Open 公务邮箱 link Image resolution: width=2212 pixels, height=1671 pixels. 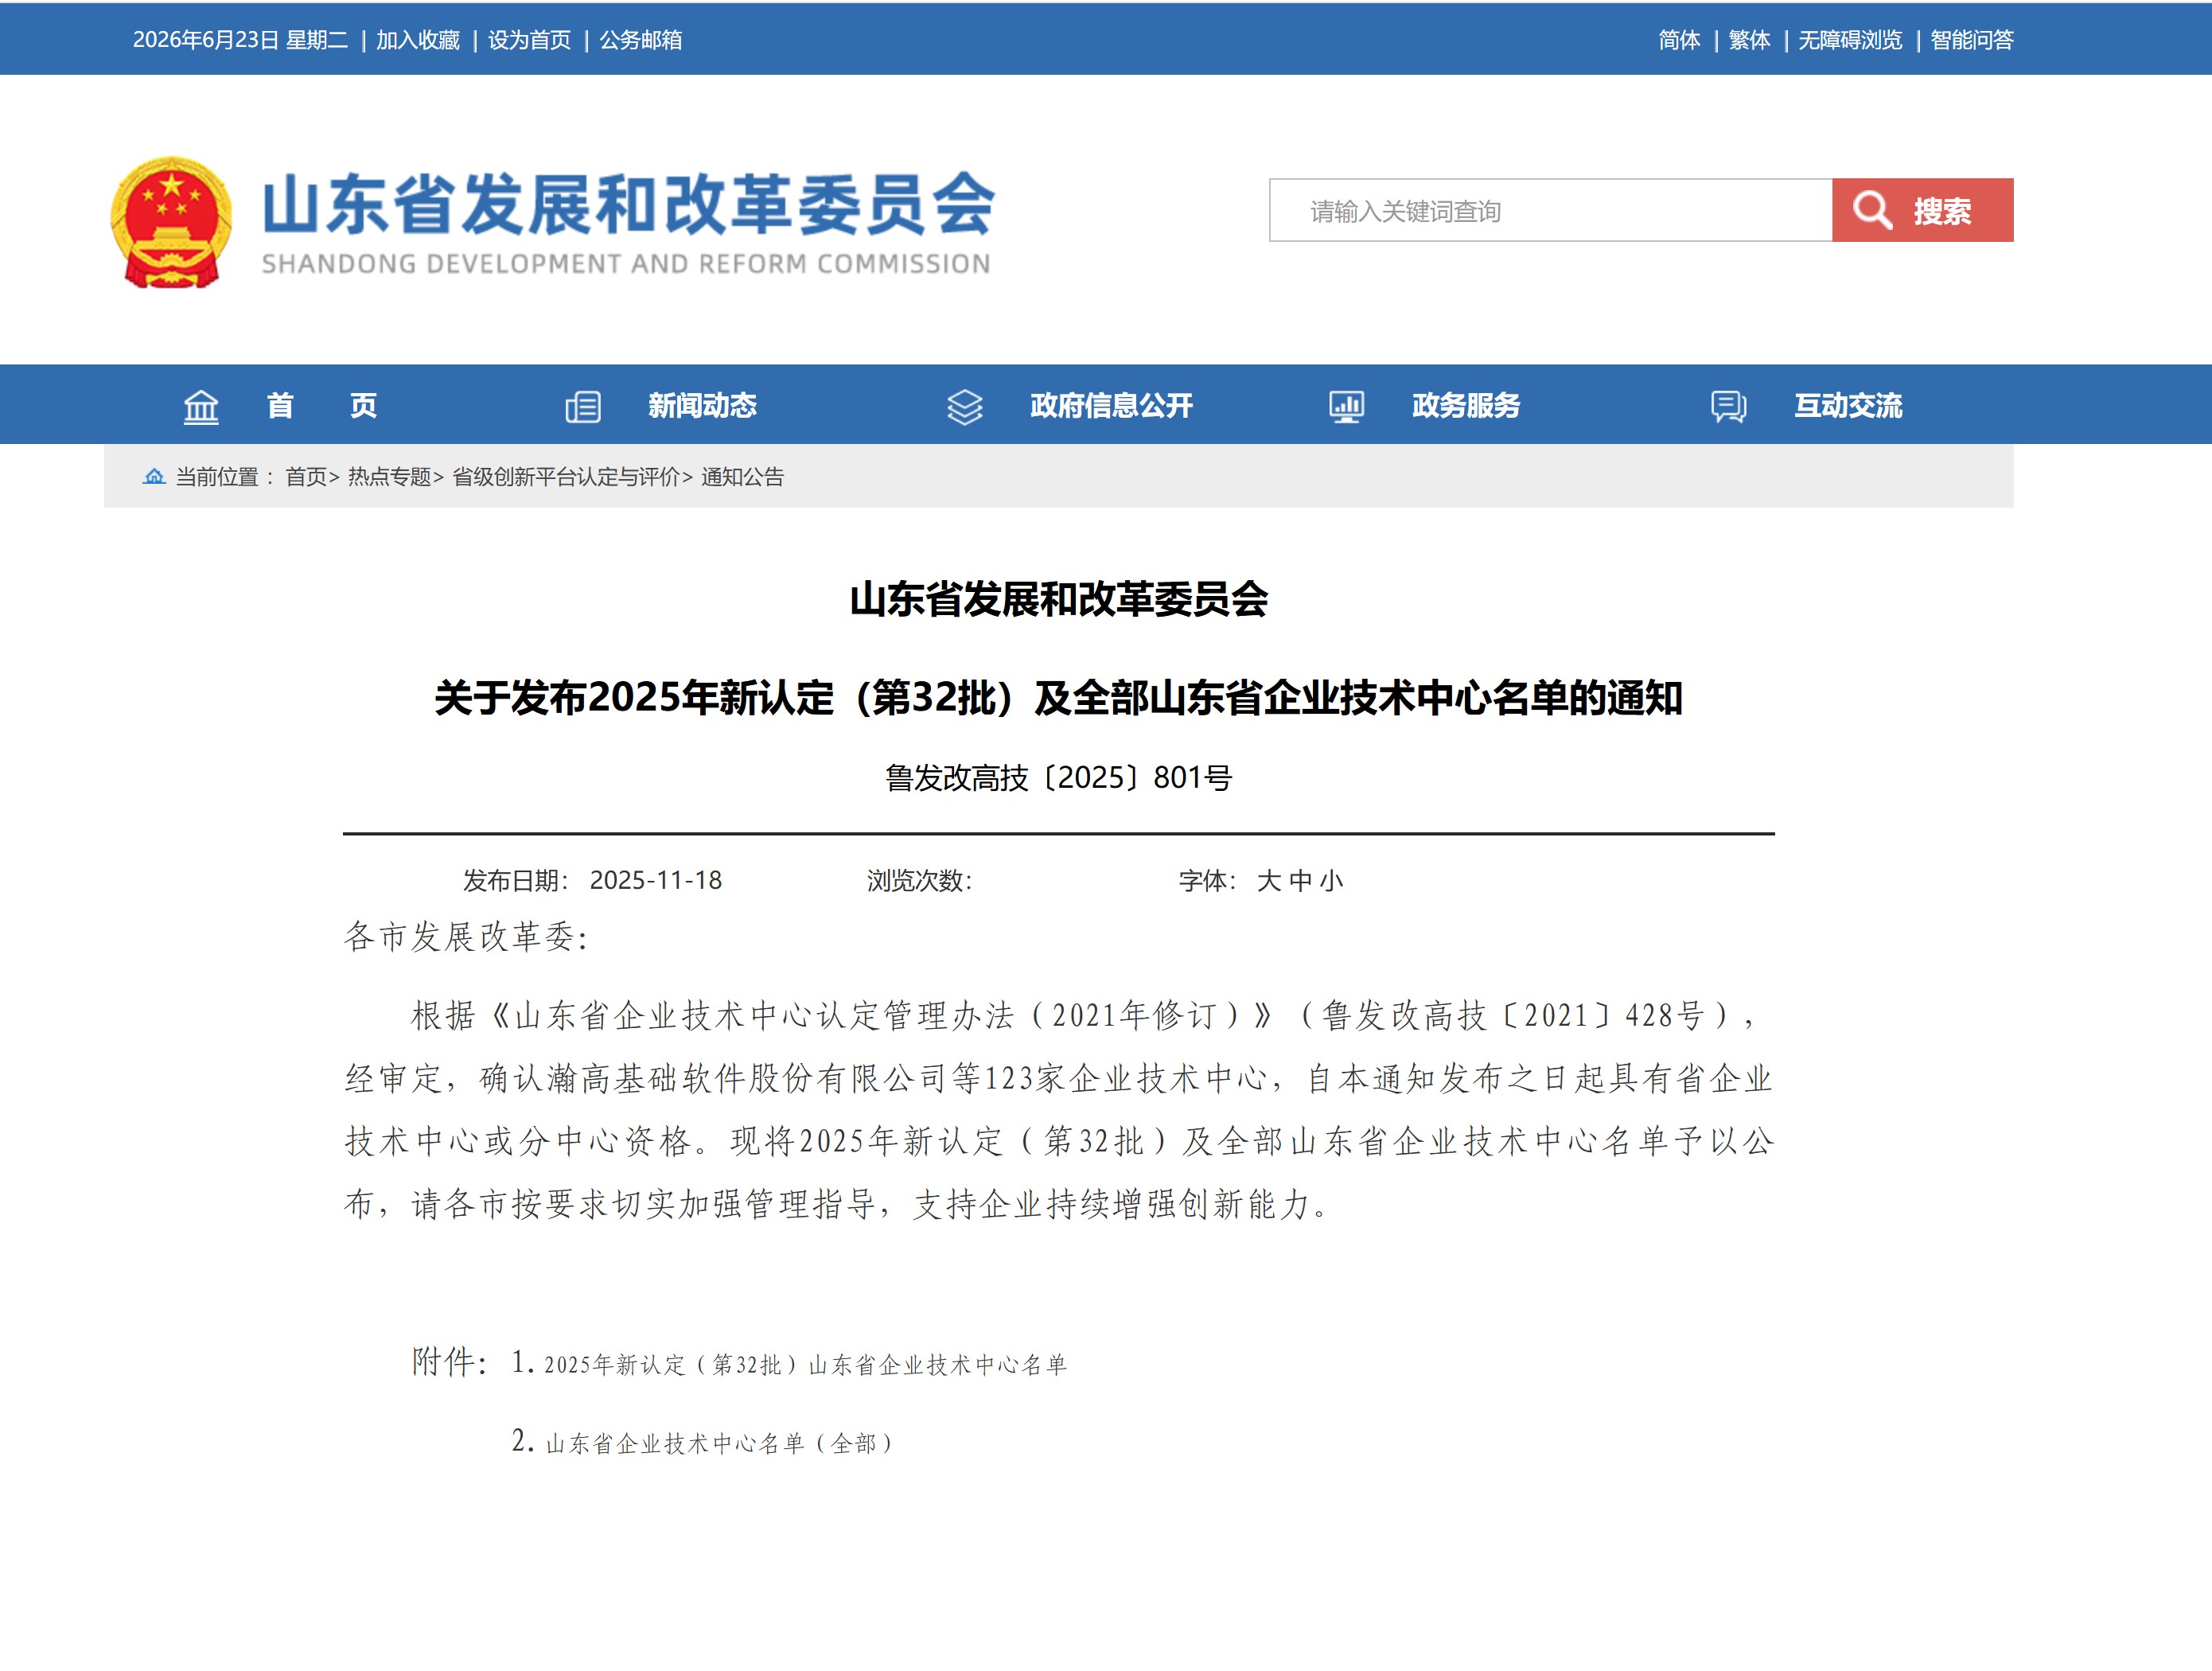coord(640,40)
